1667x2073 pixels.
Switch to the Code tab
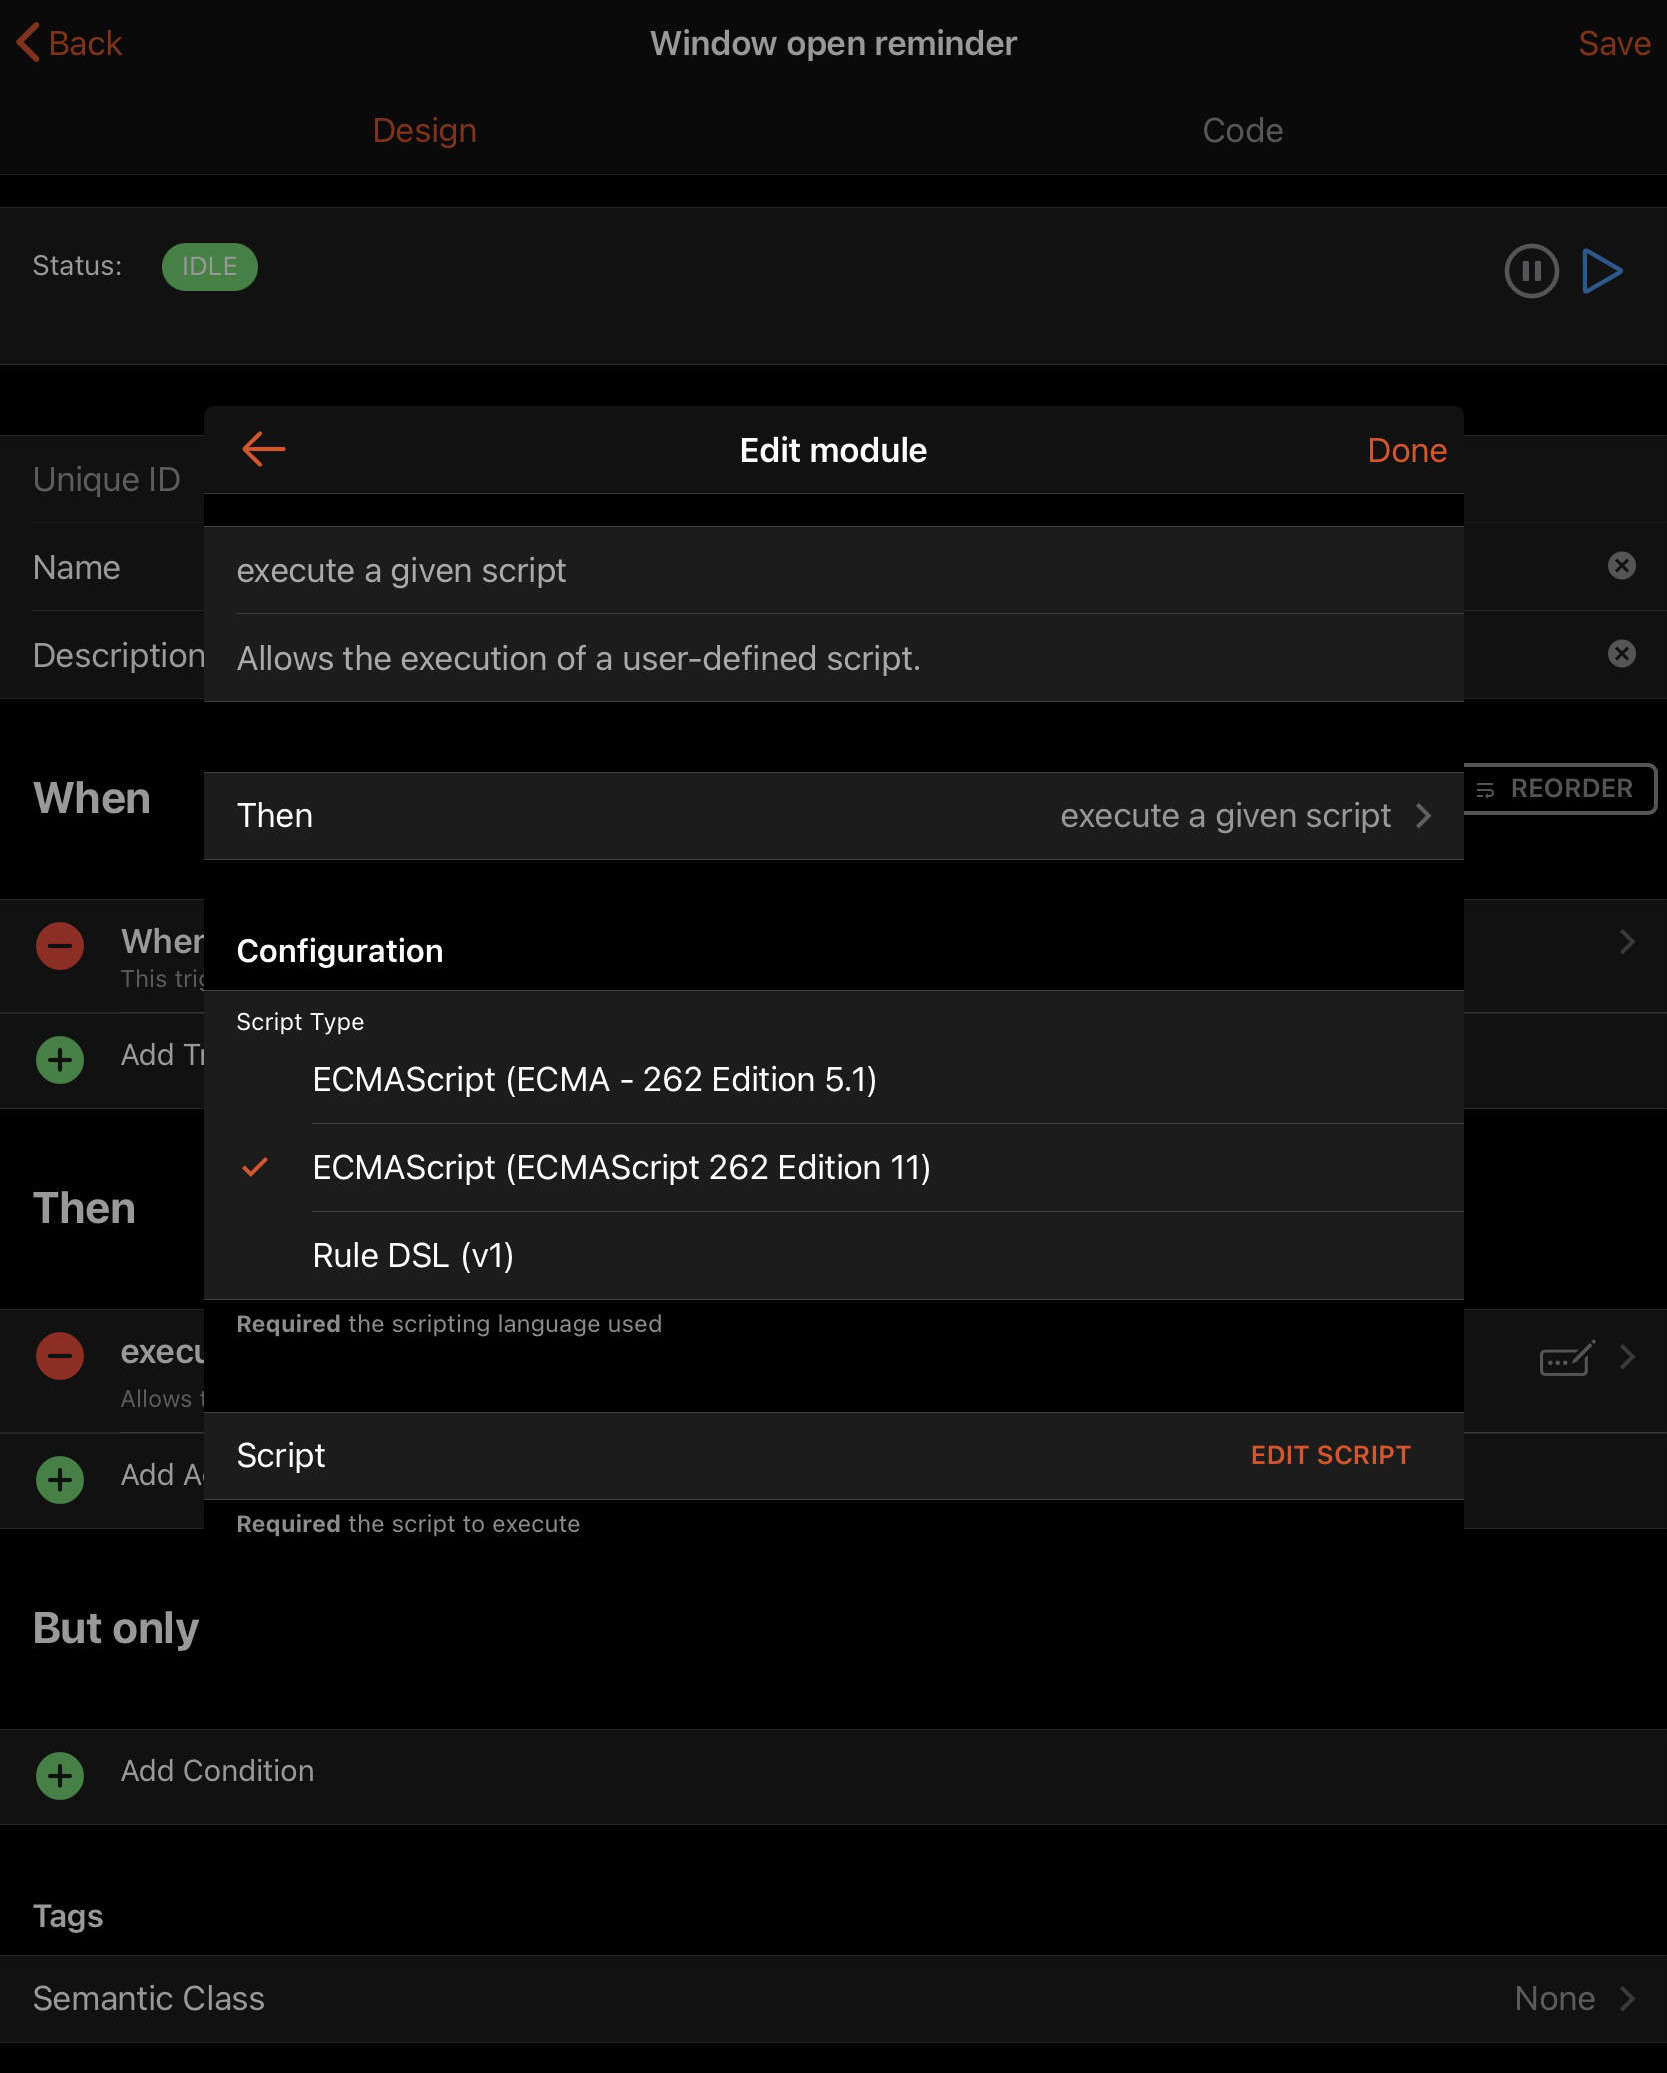[1241, 130]
